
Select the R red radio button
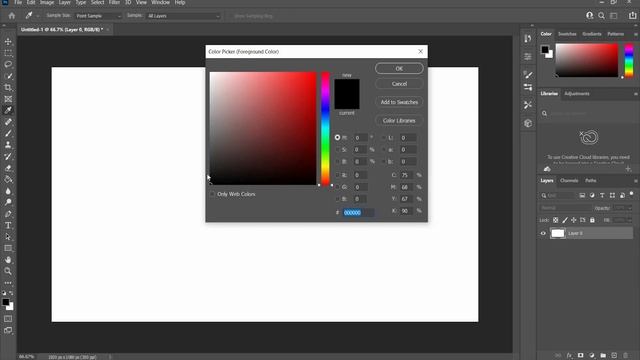pos(337,175)
